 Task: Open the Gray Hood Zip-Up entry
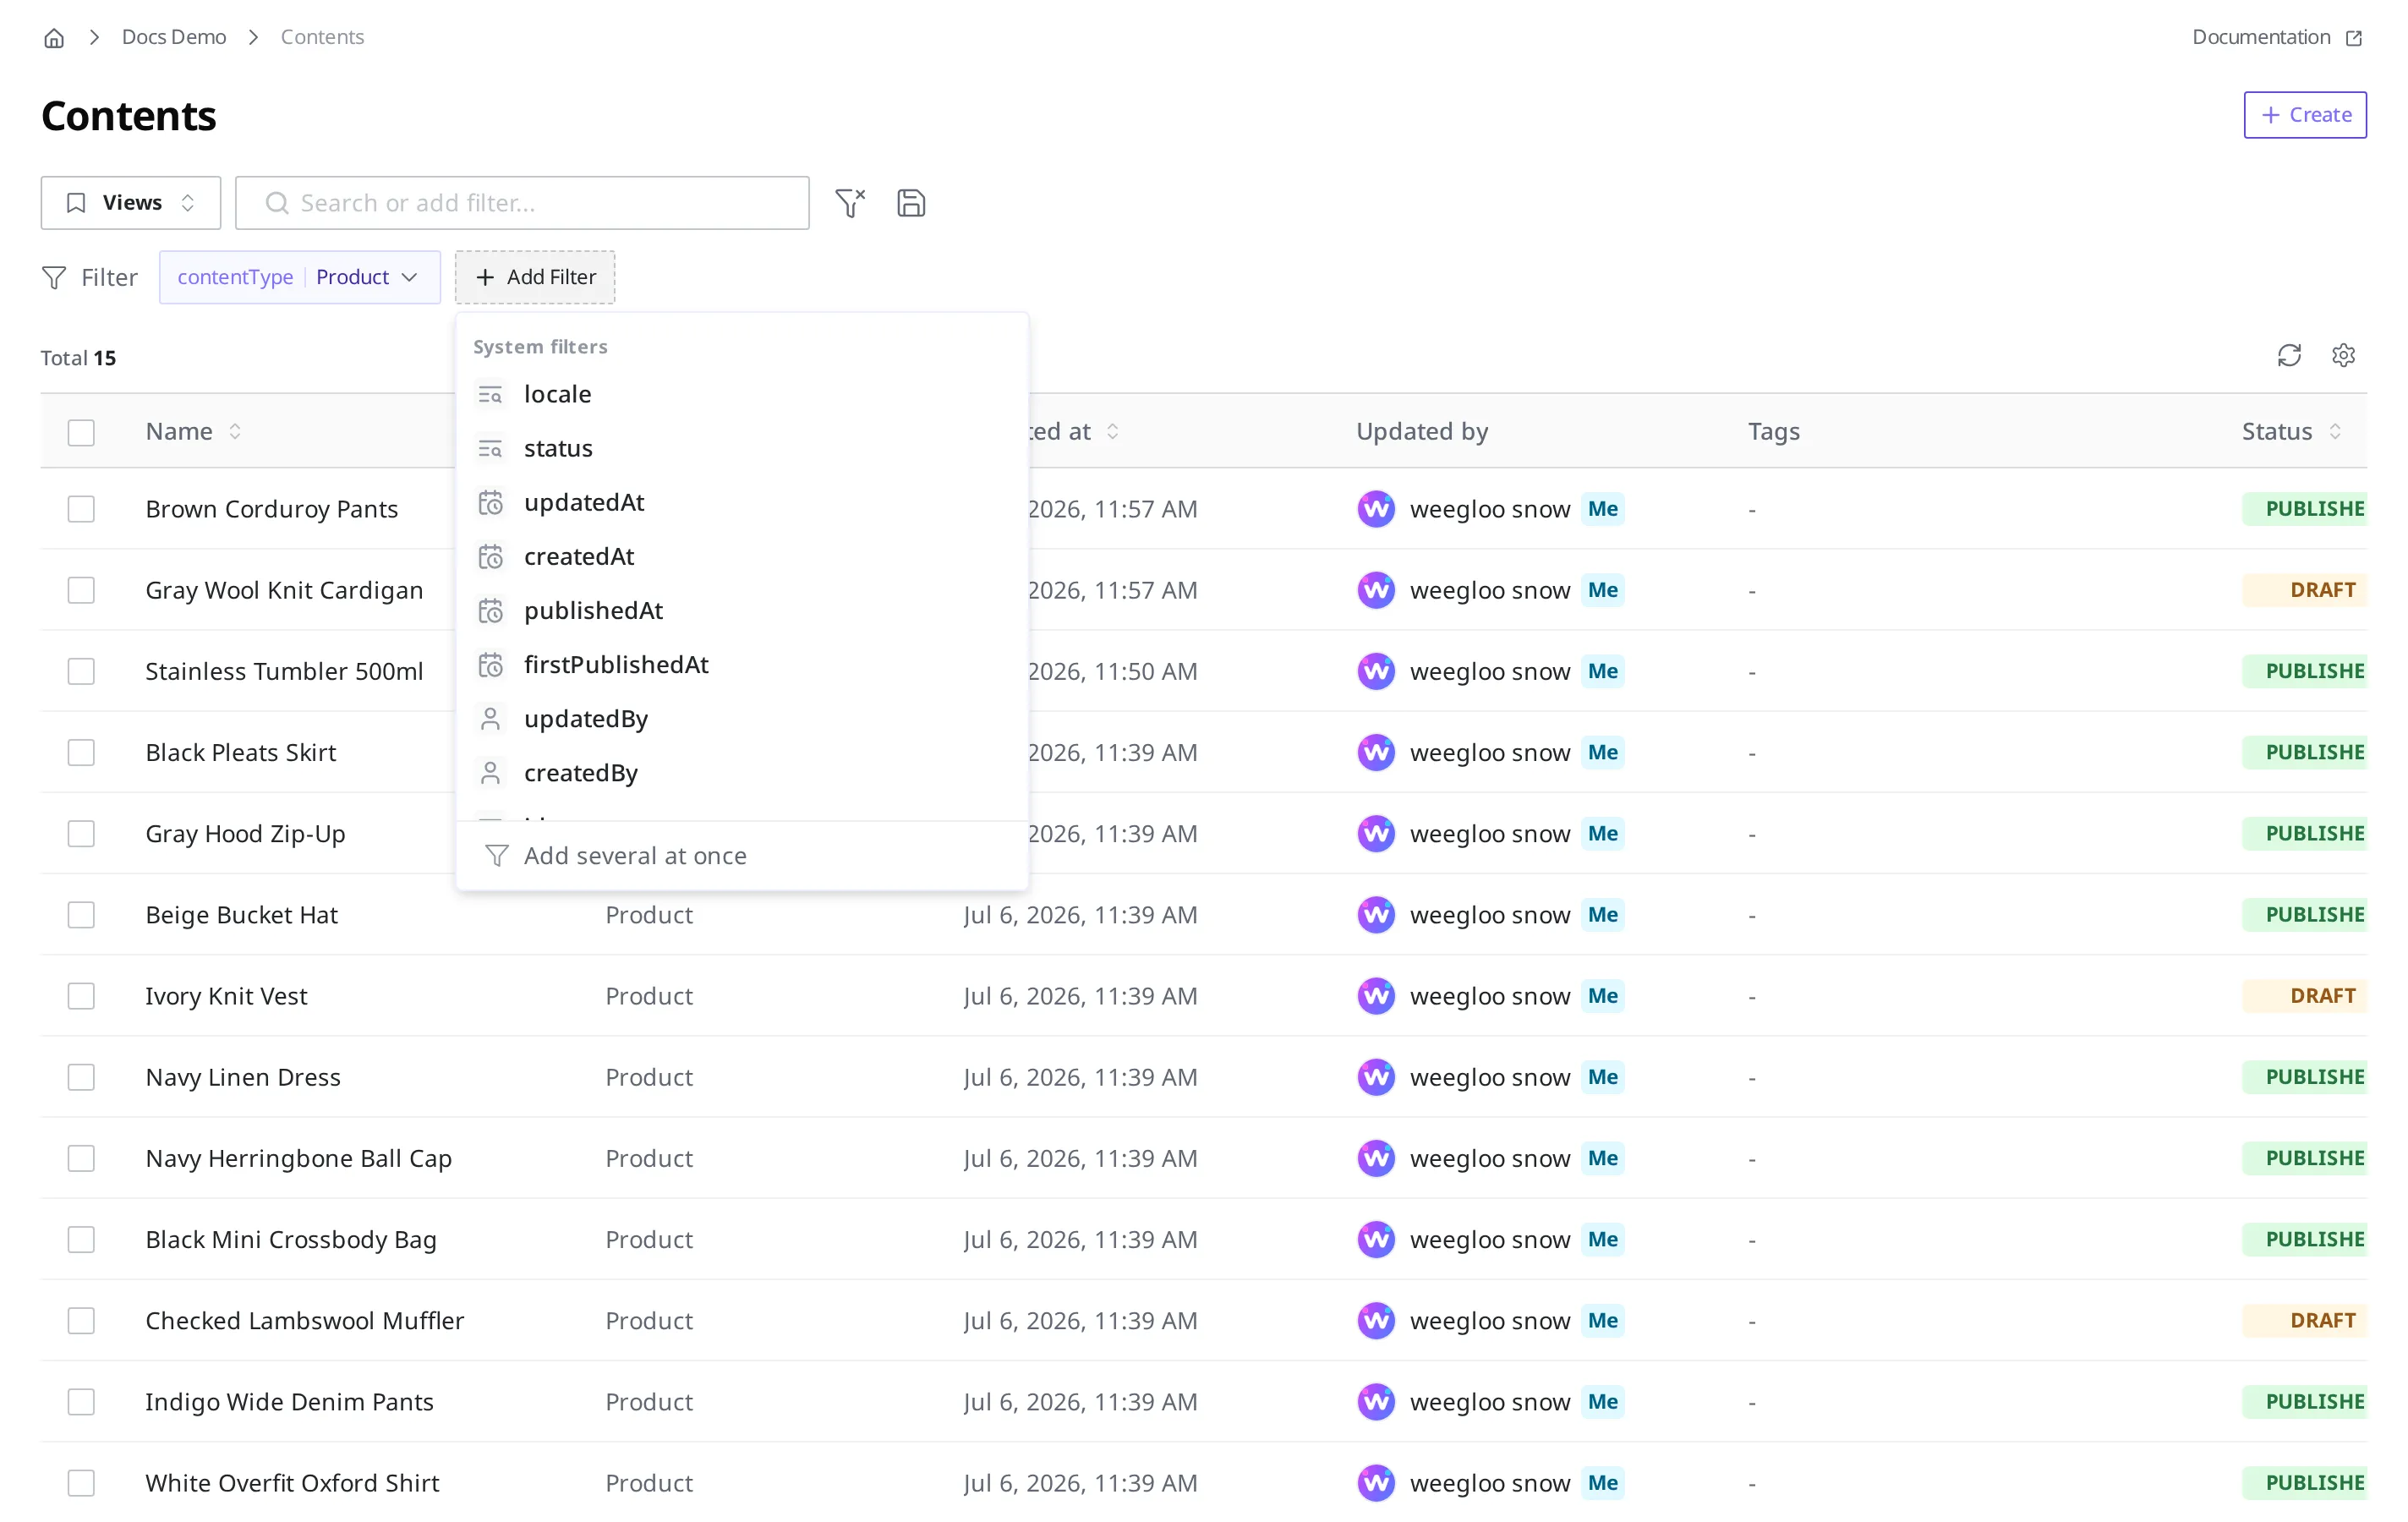pyautogui.click(x=245, y=834)
